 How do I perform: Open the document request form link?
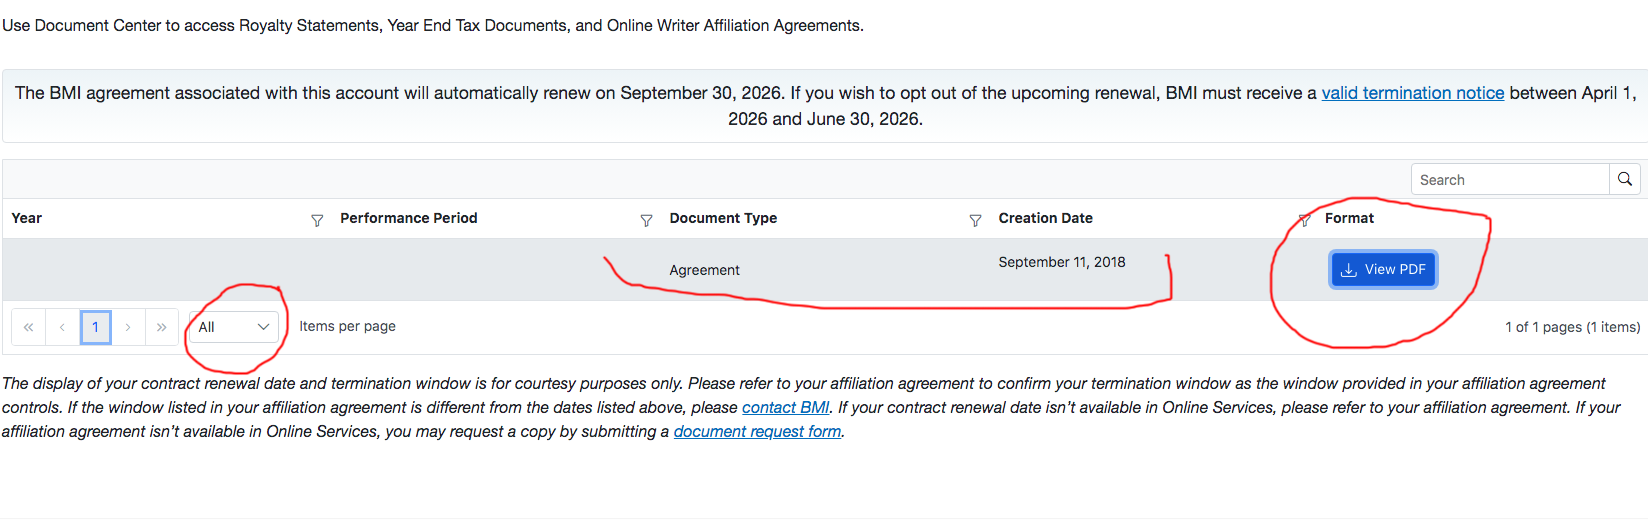(757, 432)
